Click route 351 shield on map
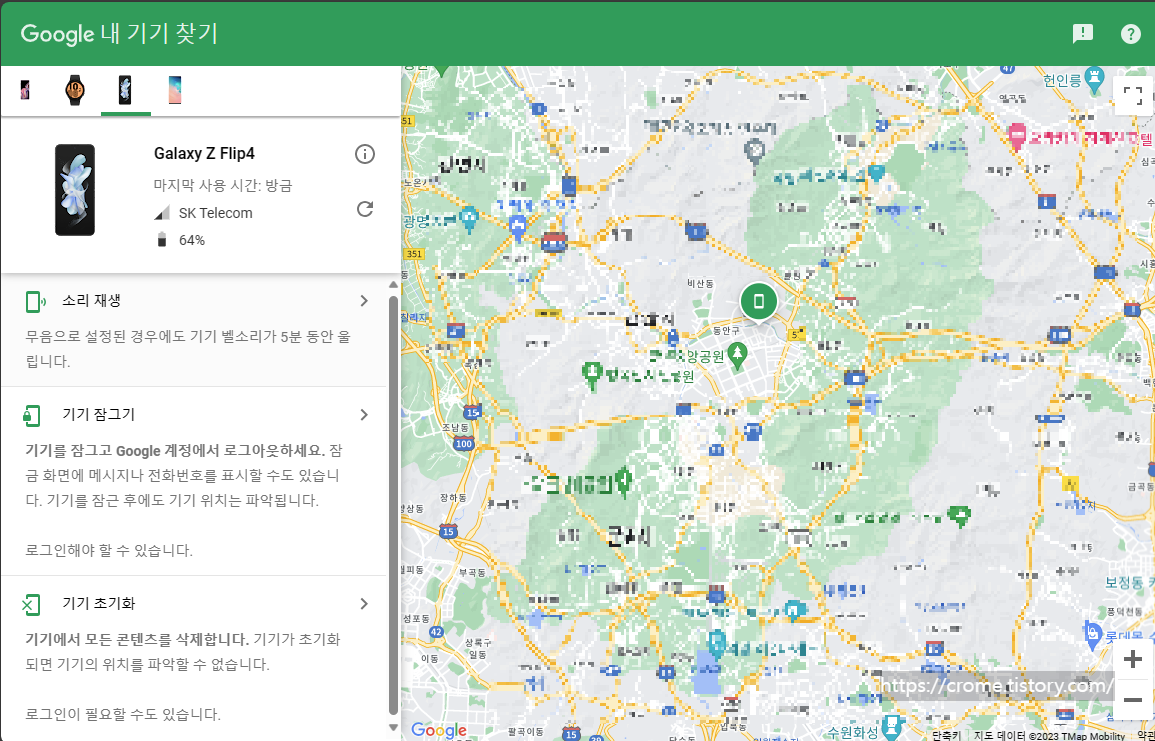The image size is (1155, 741). pos(415,254)
